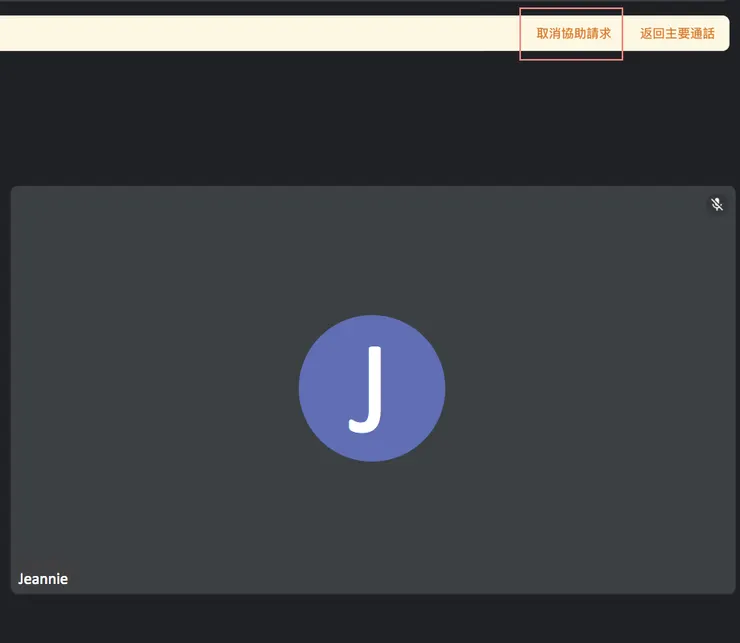Click the Jeannie name label
Screen dimensions: 740x643
click(43, 579)
